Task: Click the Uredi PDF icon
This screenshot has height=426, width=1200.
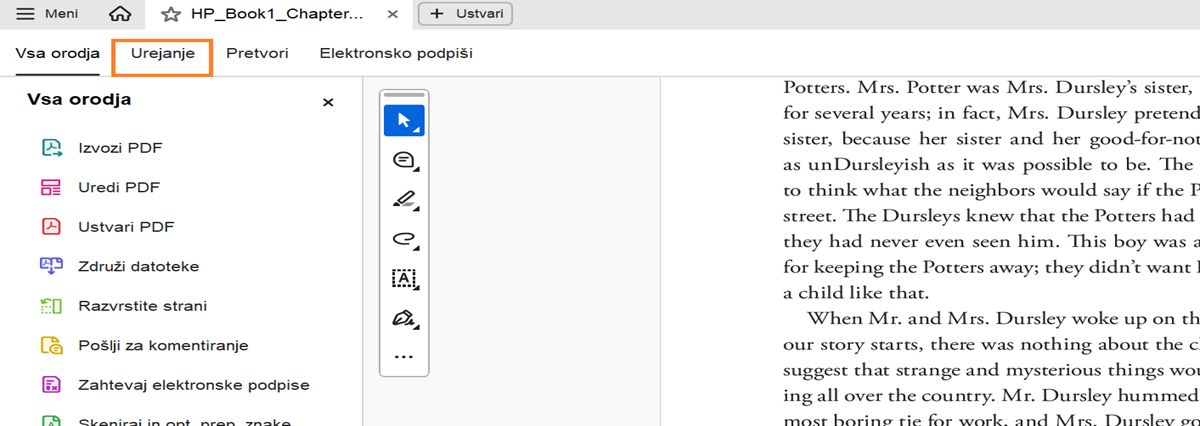Action: click(52, 187)
